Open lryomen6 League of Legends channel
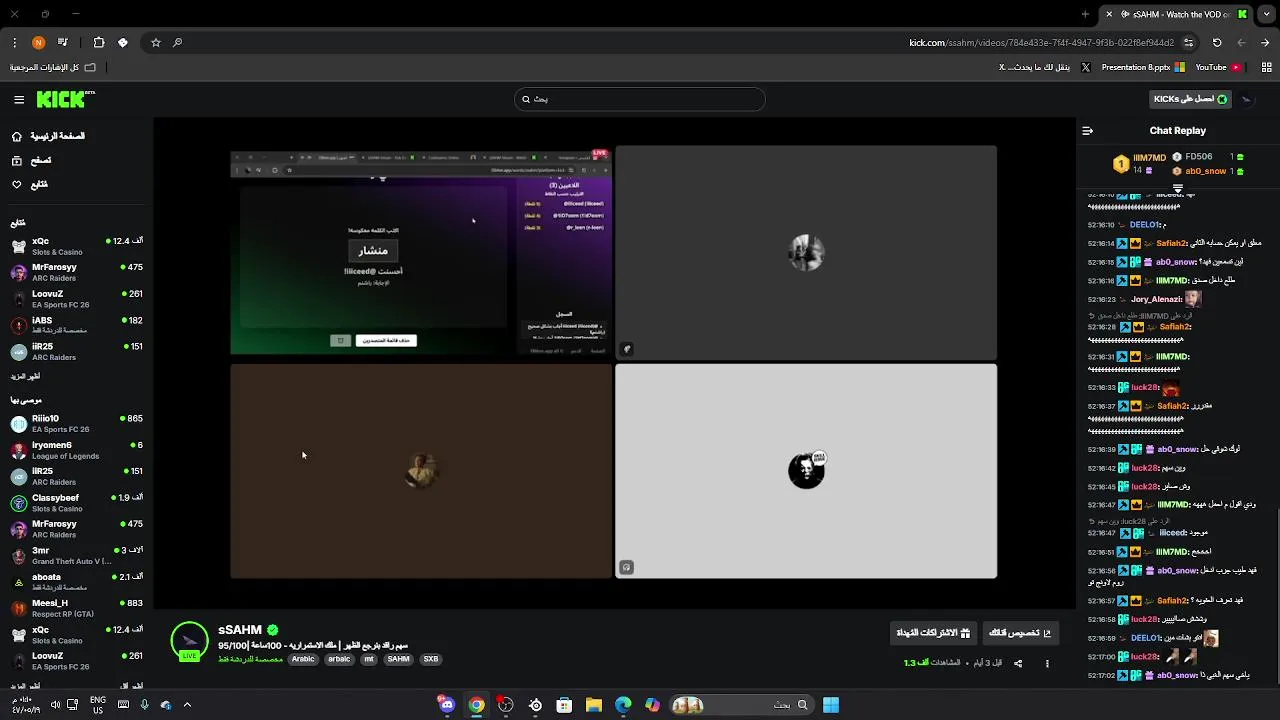 (76, 450)
